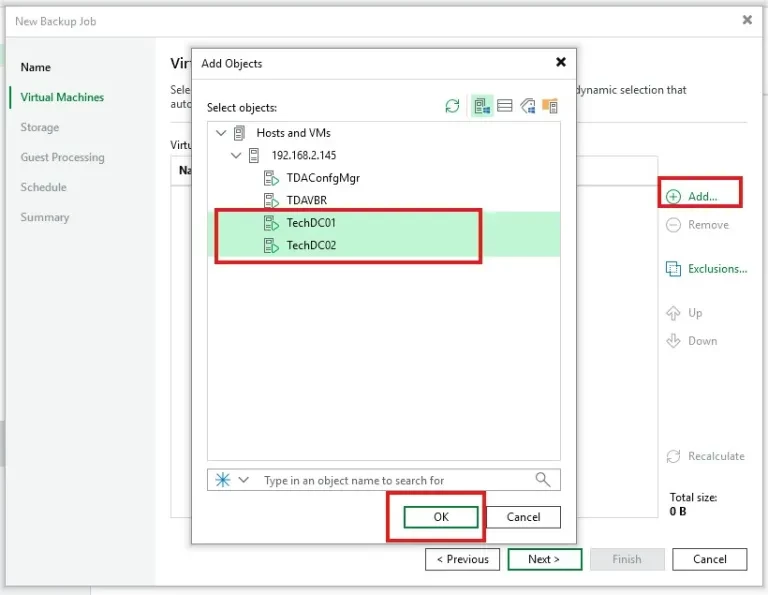Open the Summary wizard step

point(45,217)
